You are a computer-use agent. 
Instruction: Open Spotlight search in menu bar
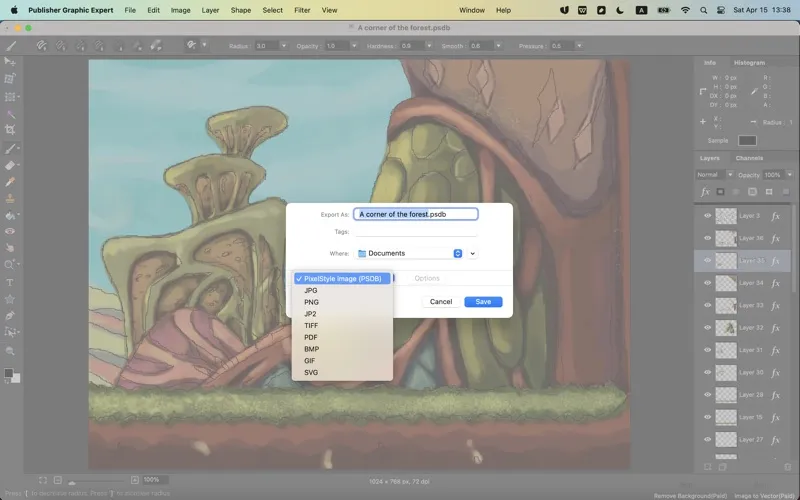(704, 10)
